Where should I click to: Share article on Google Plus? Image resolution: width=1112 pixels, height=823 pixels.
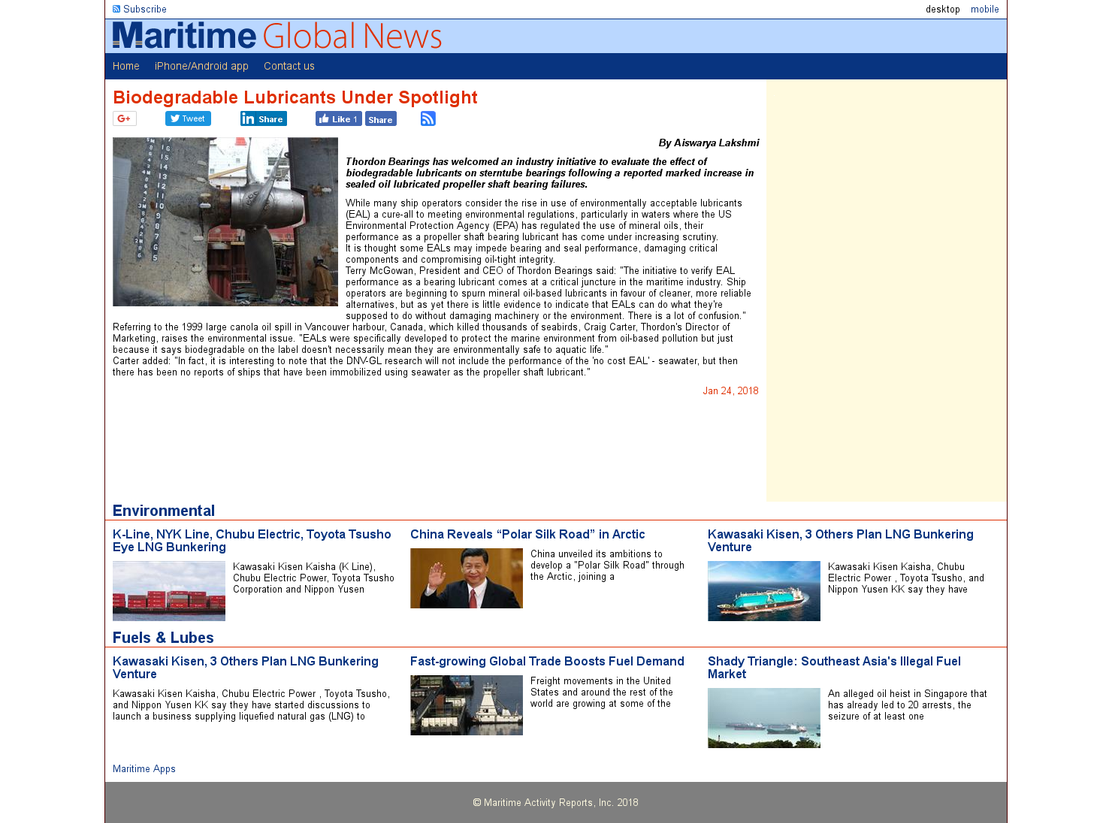124,118
